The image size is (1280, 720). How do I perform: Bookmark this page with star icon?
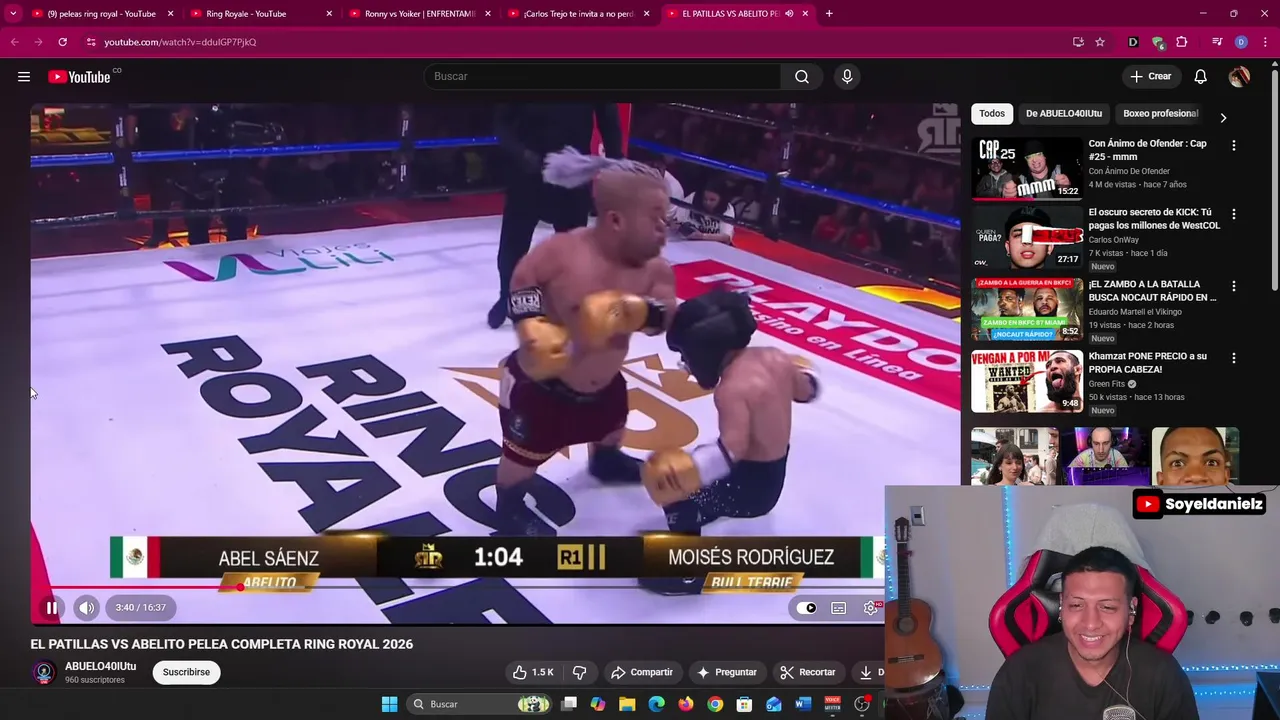click(1100, 42)
